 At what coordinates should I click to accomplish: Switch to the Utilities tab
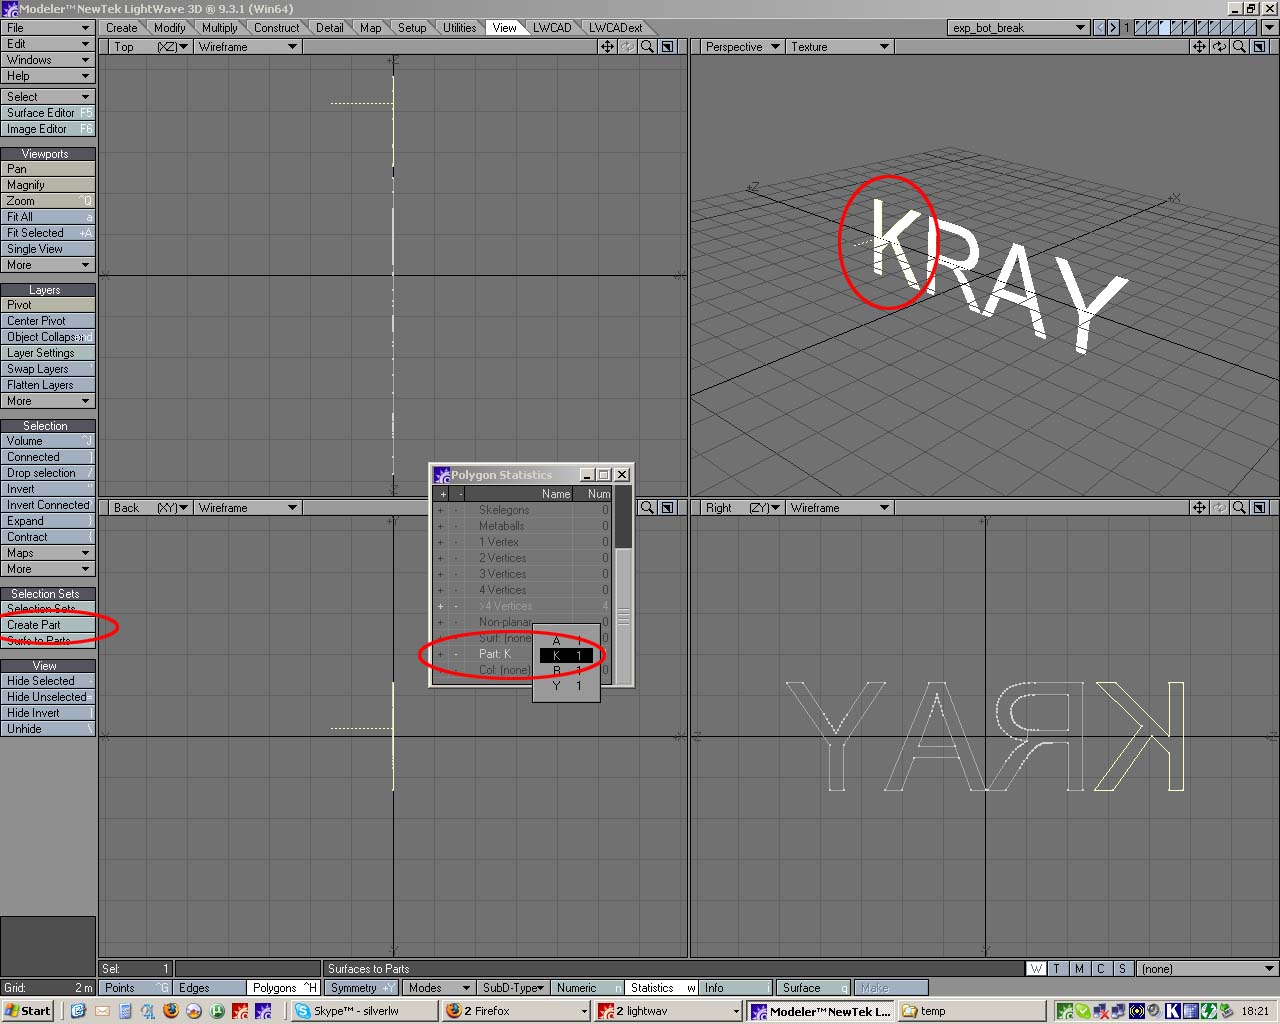coord(460,28)
